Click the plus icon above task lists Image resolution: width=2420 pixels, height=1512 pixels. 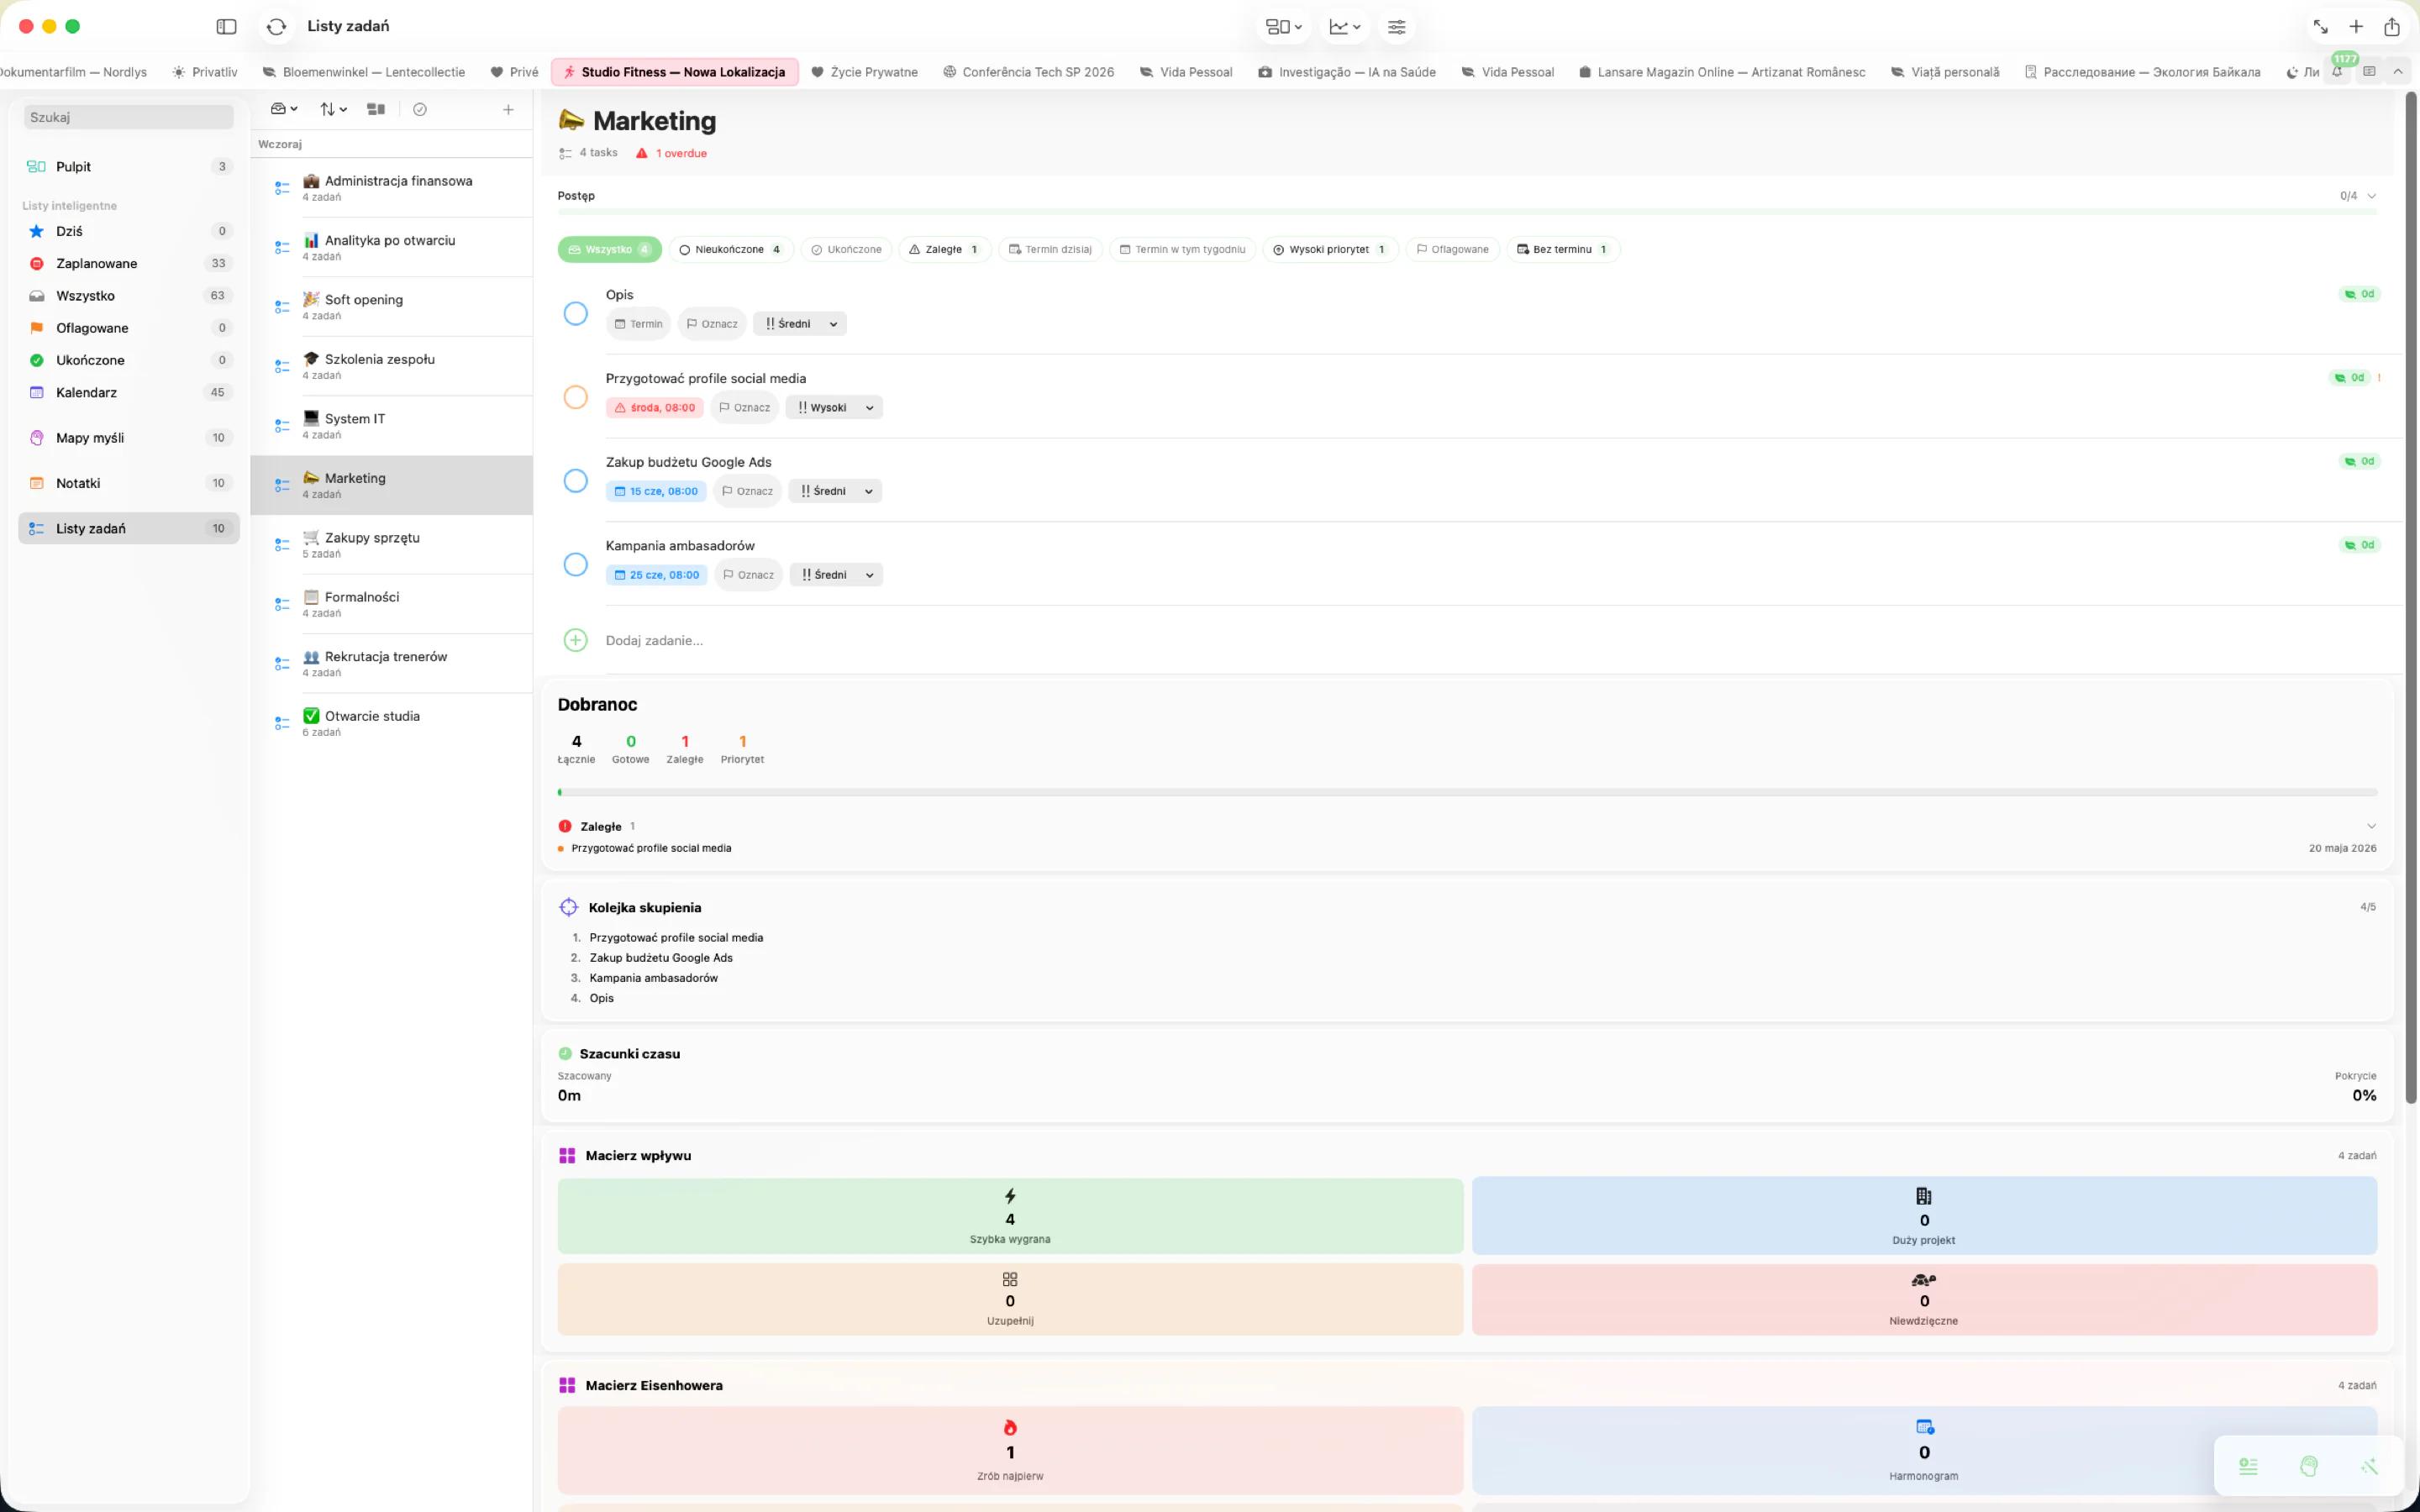508,110
